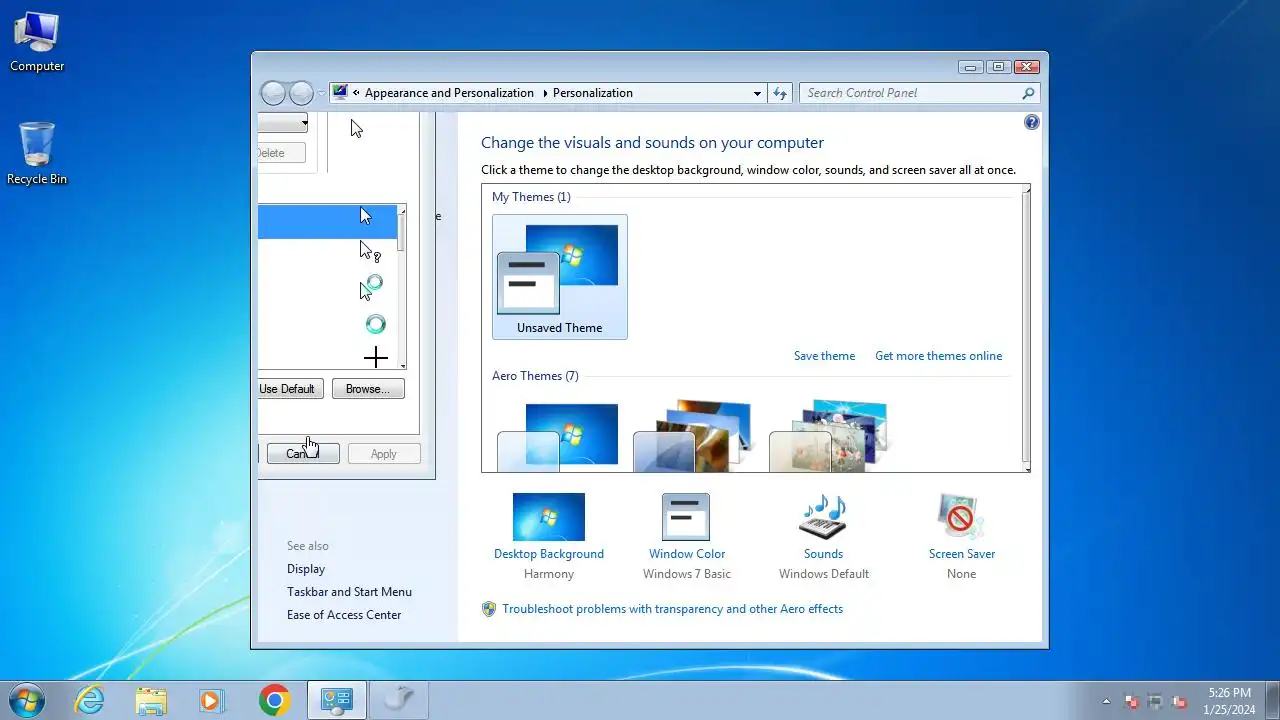
Task: Click the themes list scroll down arrow
Action: pos(1026,466)
